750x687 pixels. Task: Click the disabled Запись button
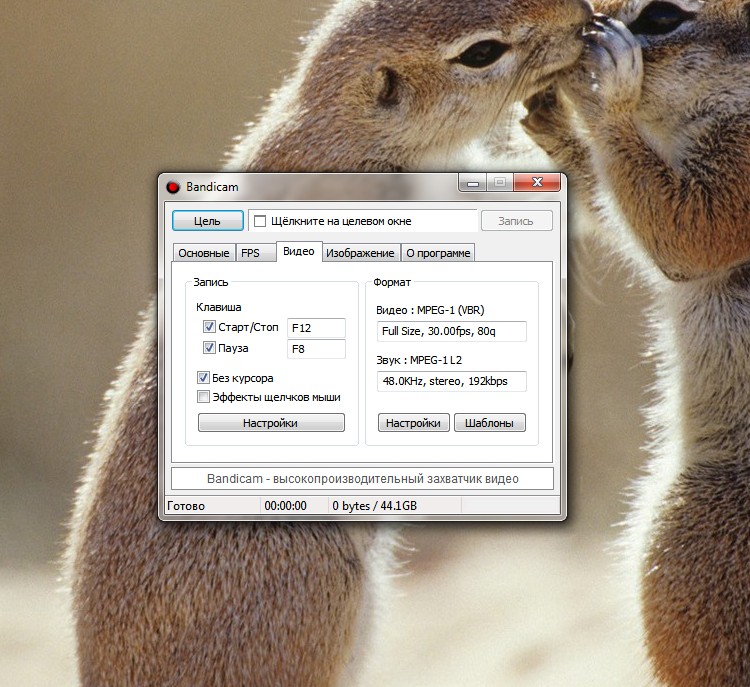517,221
